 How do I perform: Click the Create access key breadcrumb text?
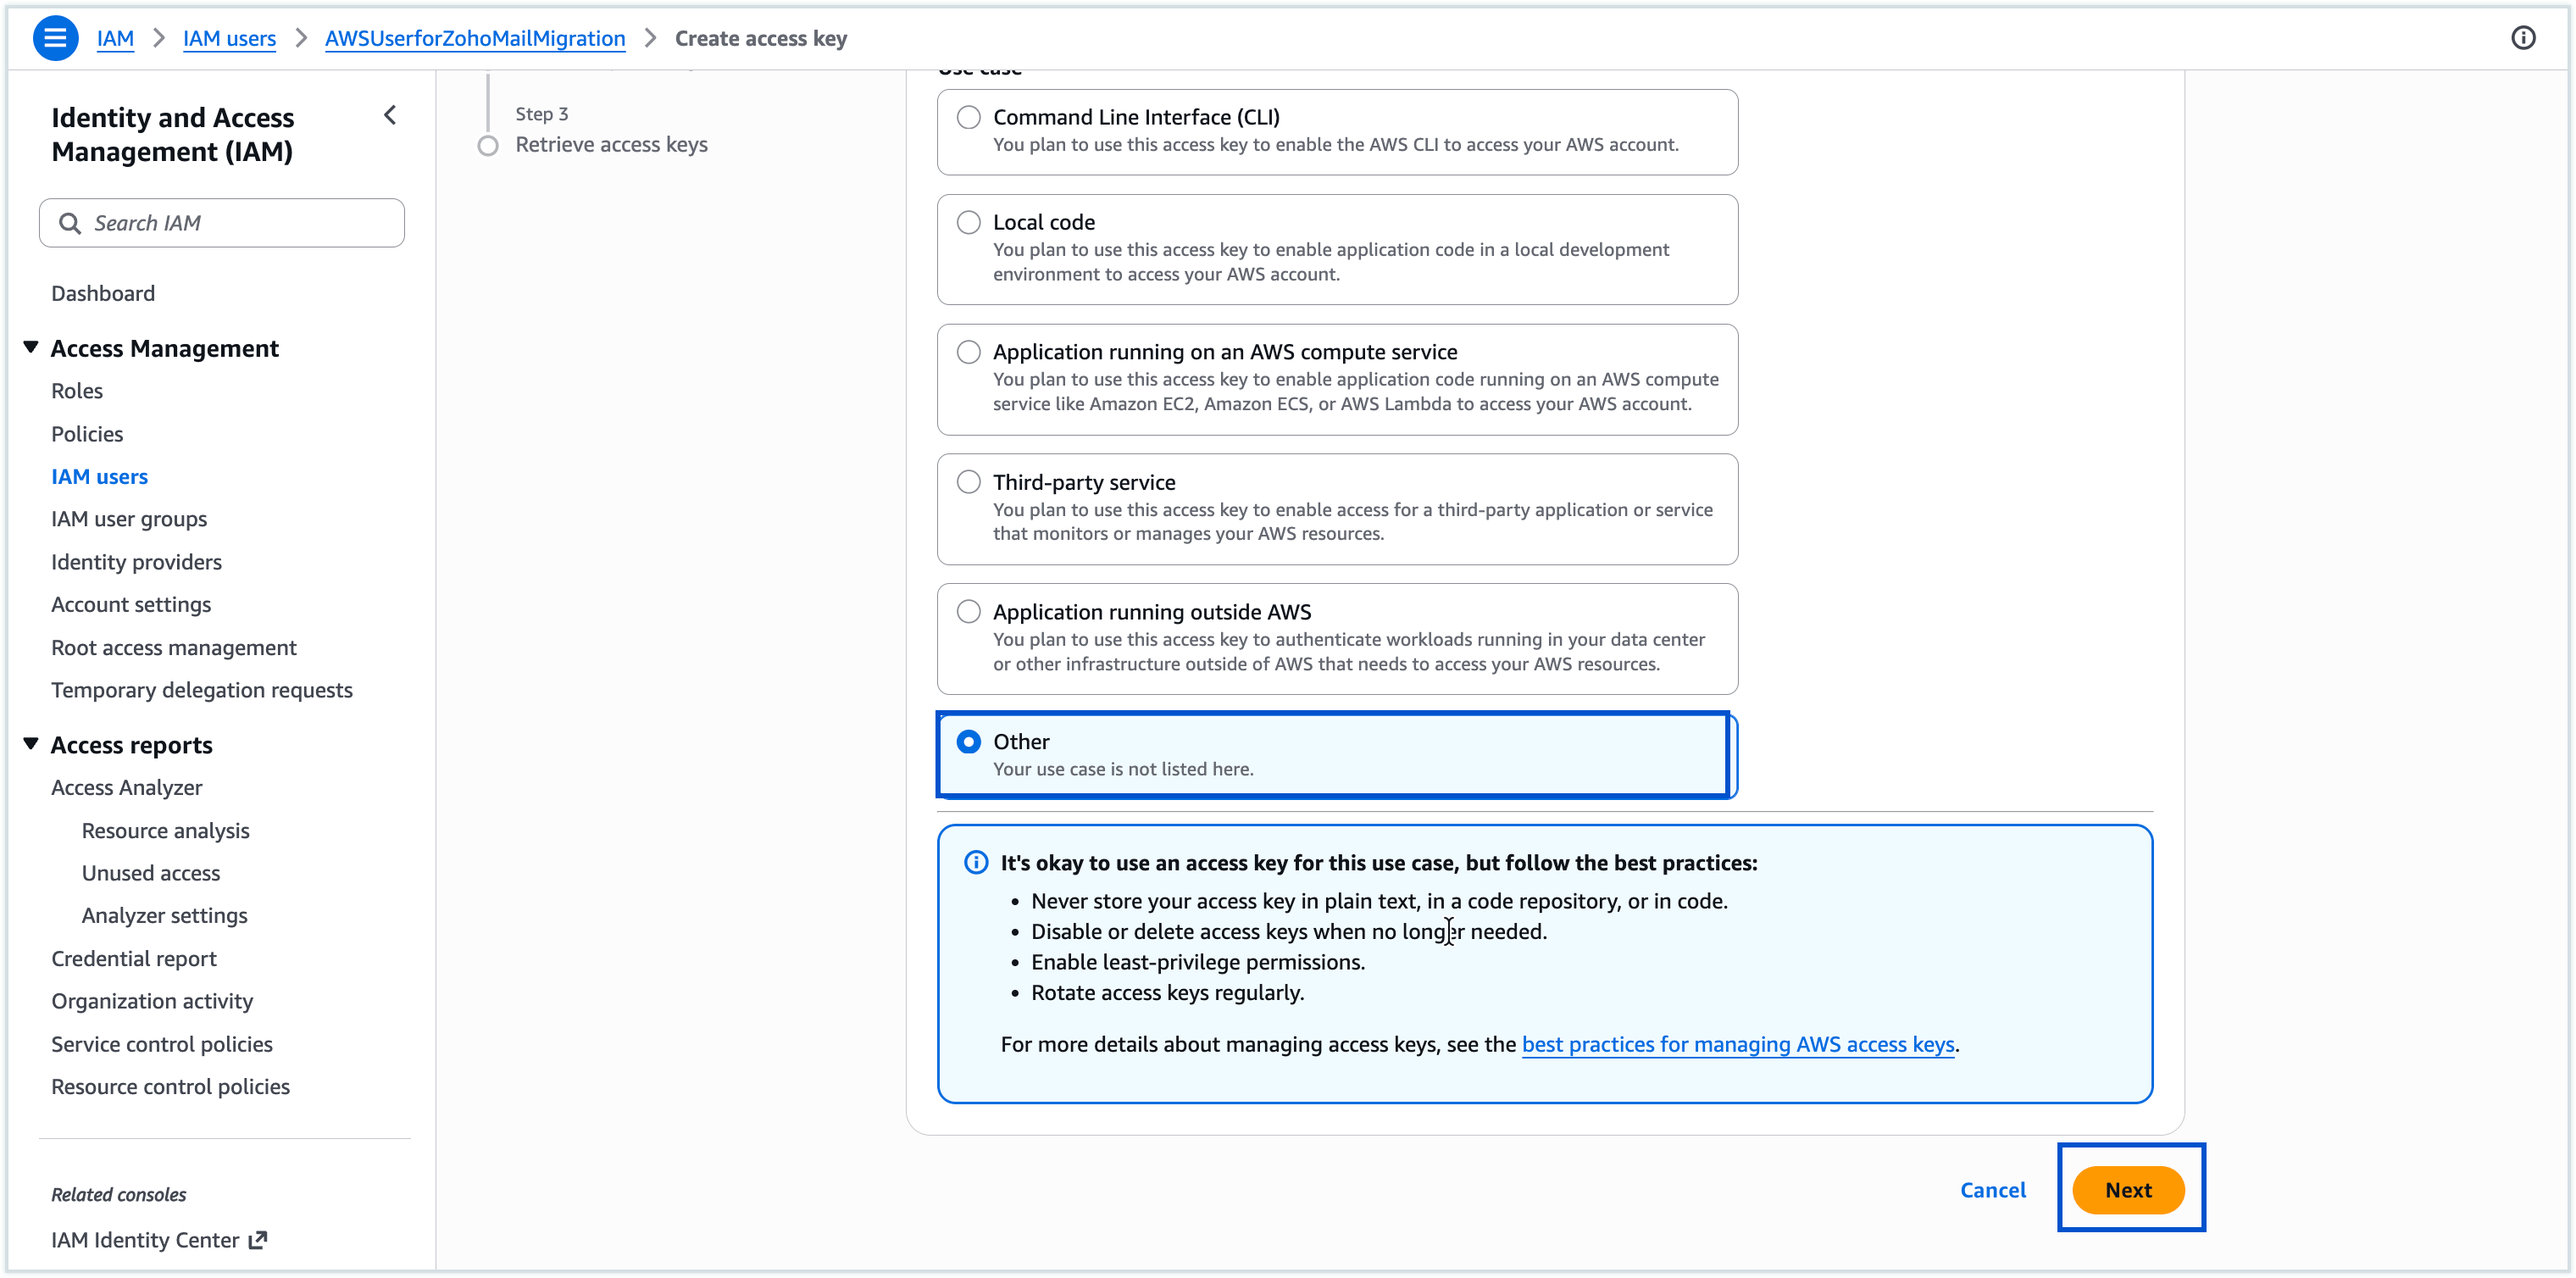[761, 38]
